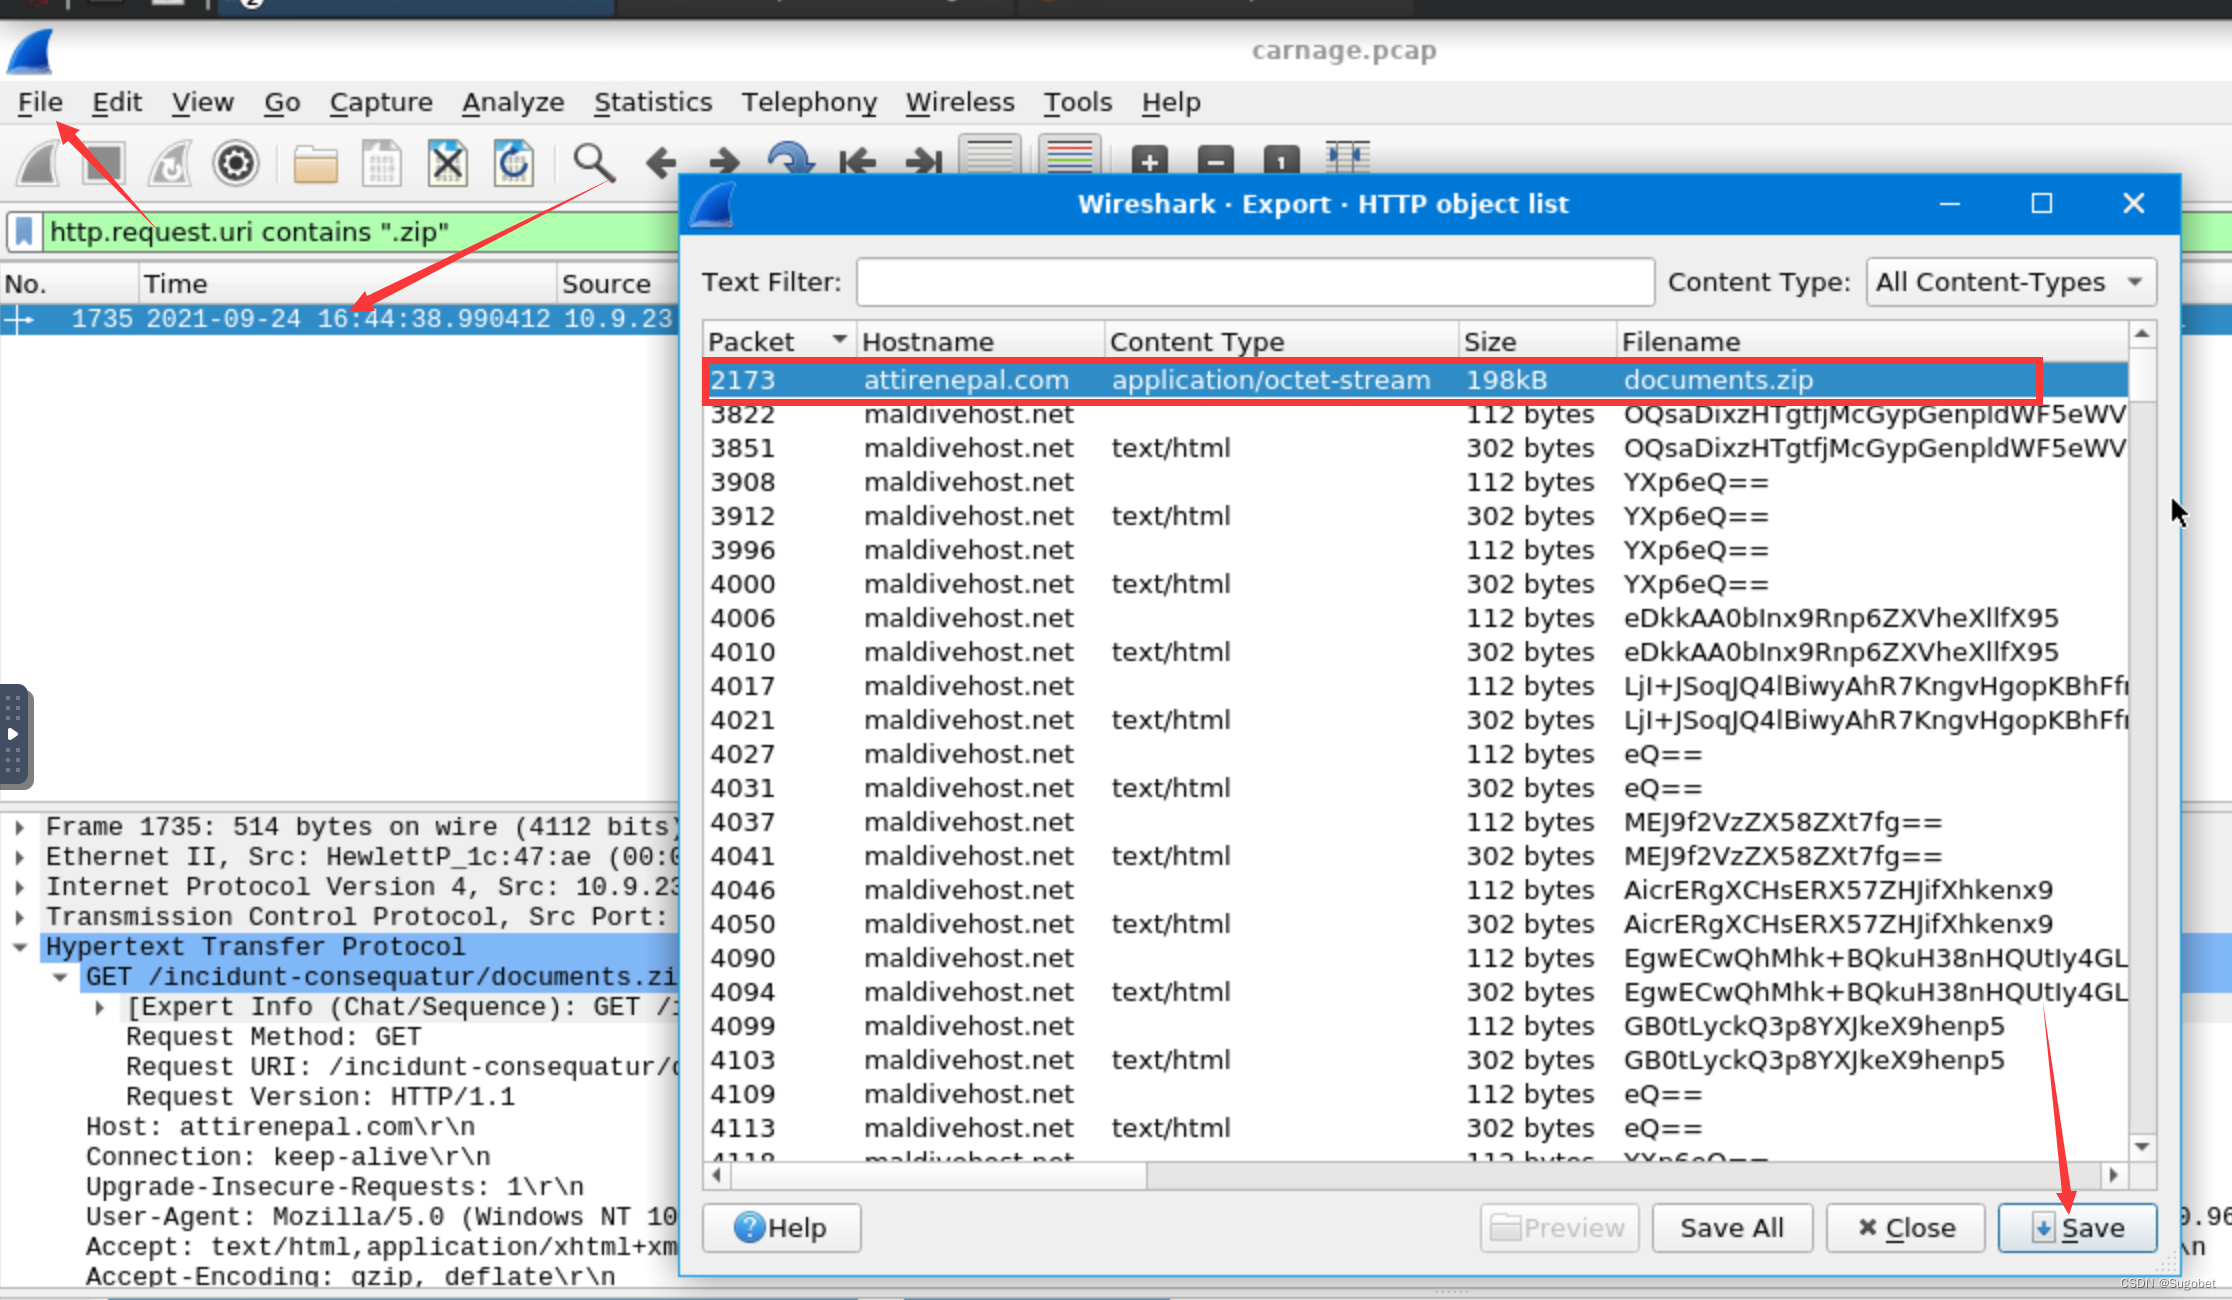Click the Save All button
The height and width of the screenshot is (1300, 2232).
pyautogui.click(x=1732, y=1228)
